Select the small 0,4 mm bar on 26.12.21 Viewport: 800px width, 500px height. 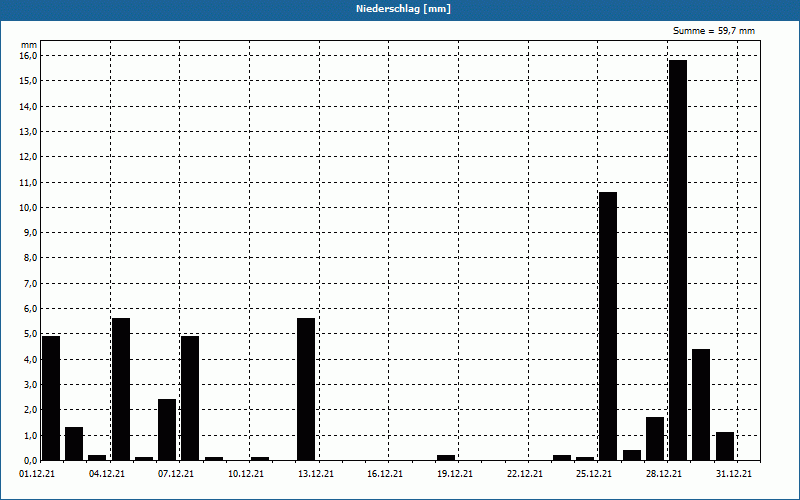[632, 456]
